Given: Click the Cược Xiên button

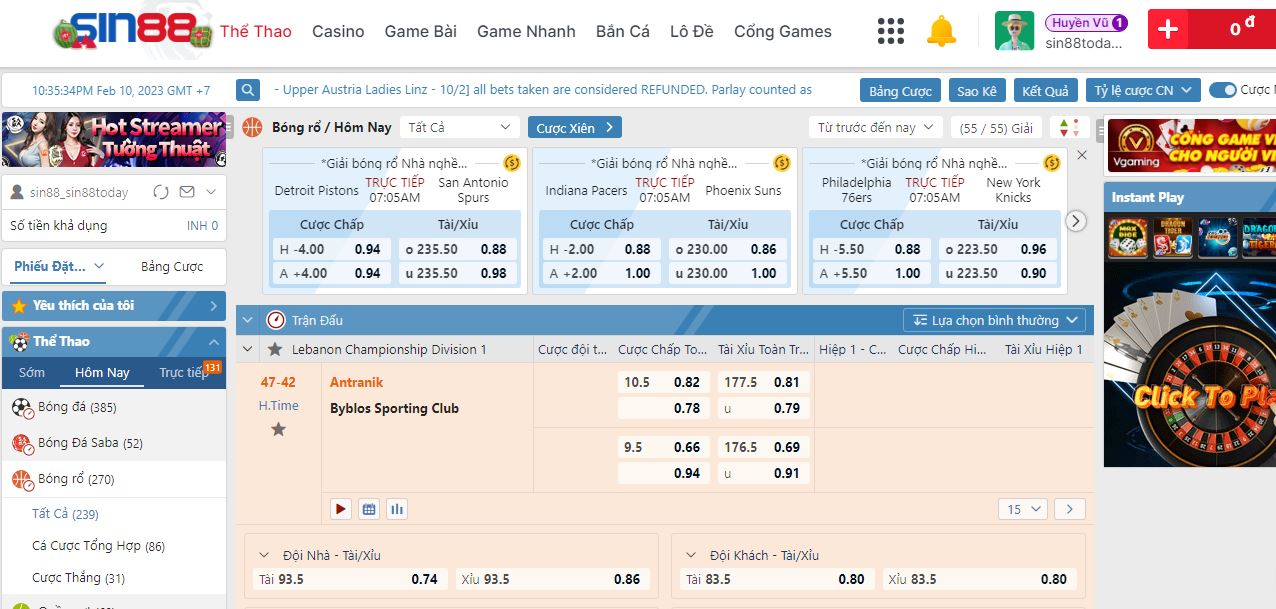Looking at the screenshot, I should [x=575, y=128].
